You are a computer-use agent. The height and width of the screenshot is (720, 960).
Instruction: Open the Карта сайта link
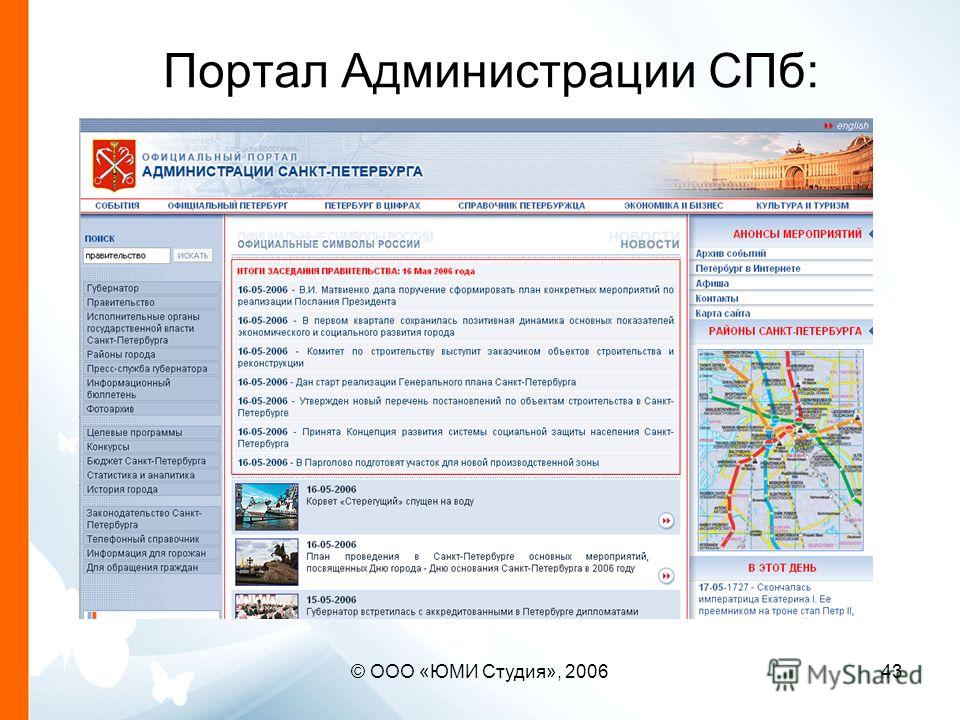722,313
